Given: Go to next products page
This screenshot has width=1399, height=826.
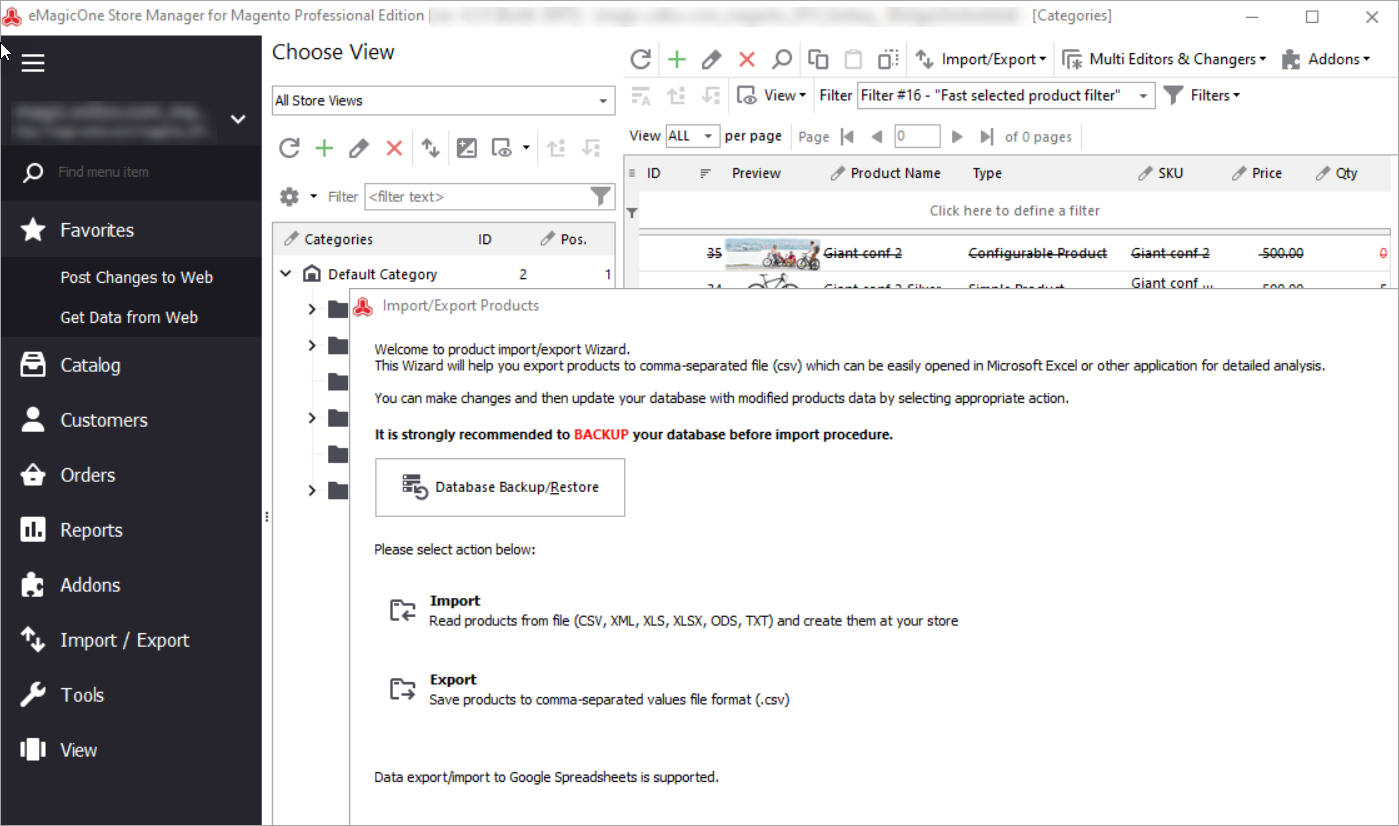Looking at the screenshot, I should [957, 136].
